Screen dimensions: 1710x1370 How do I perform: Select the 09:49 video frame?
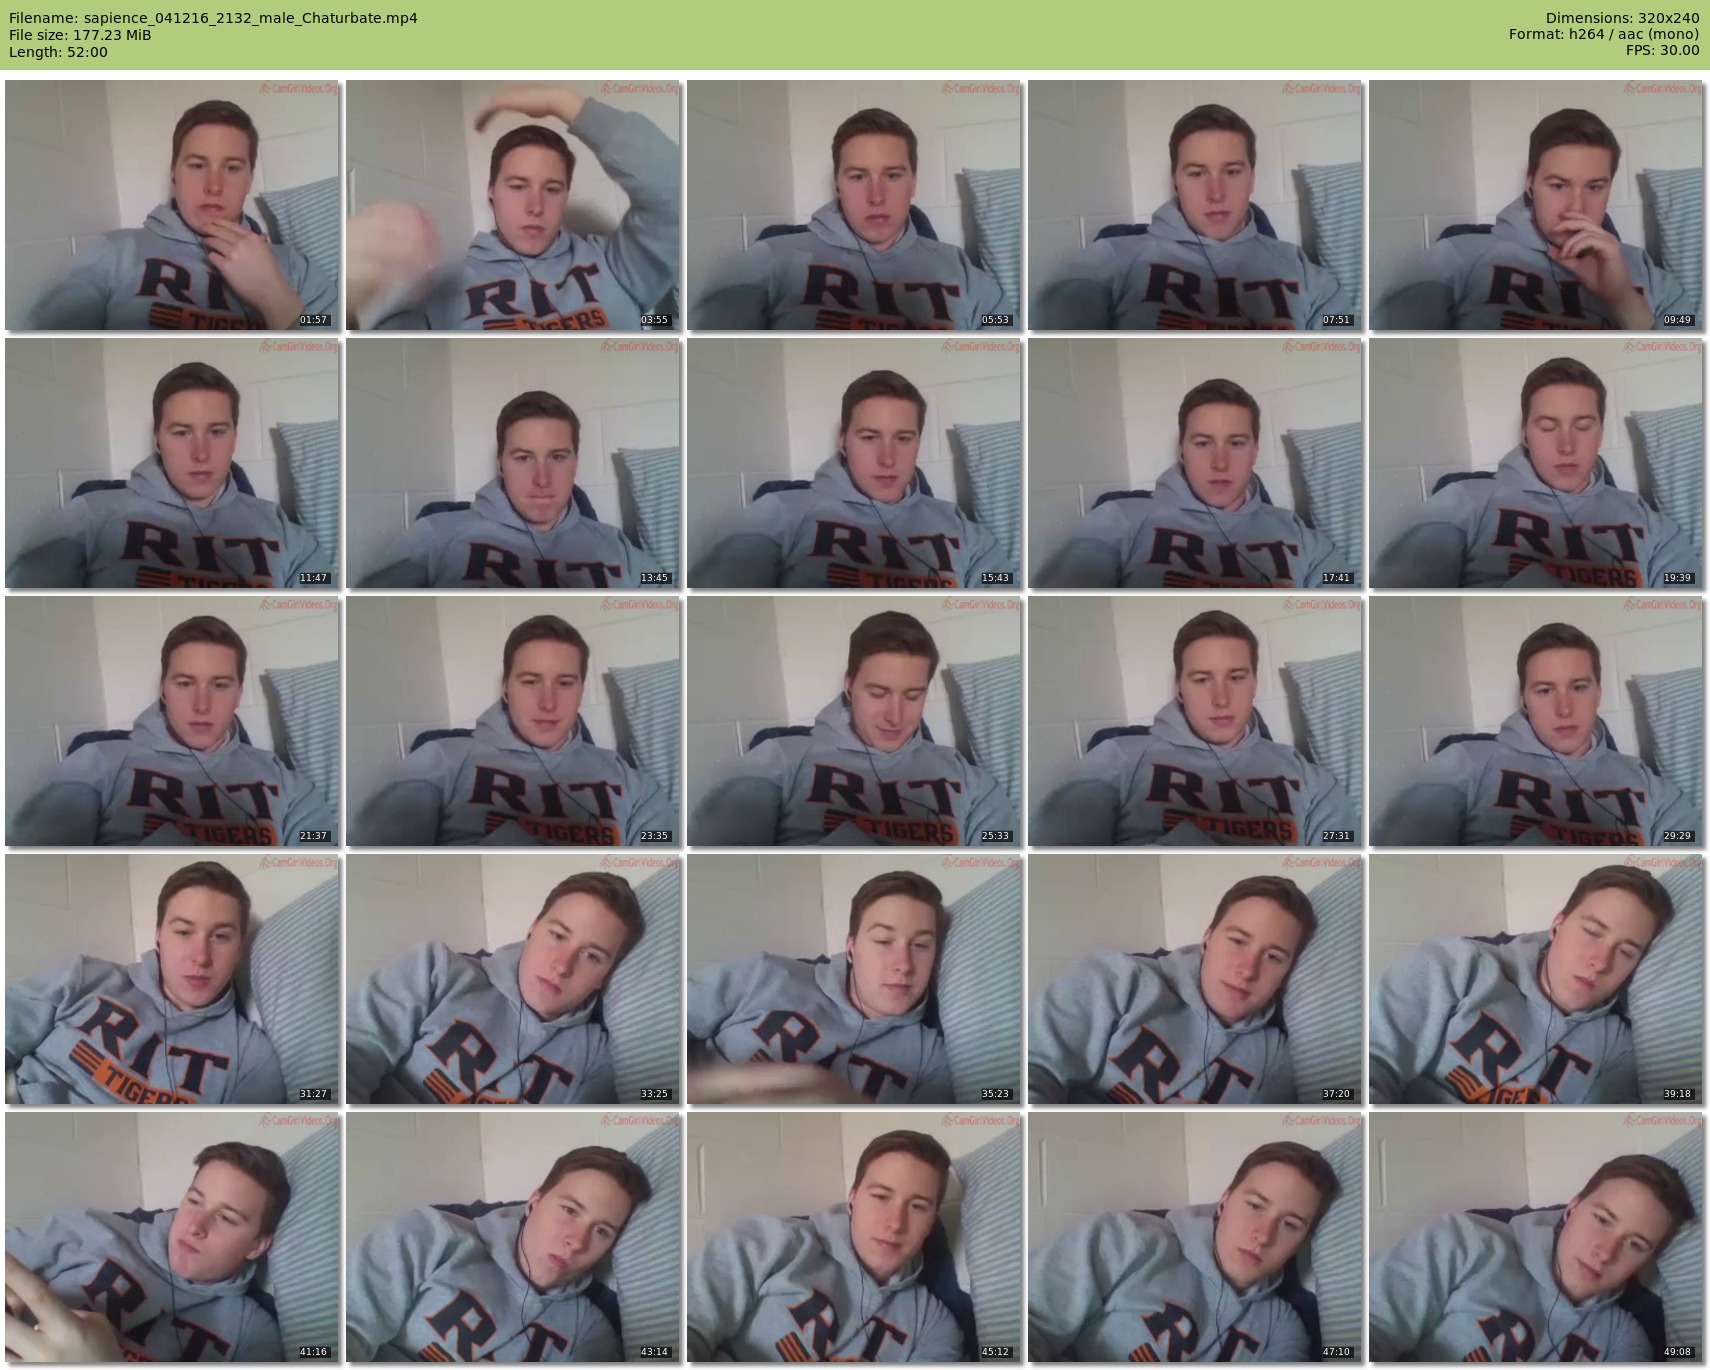(x=1536, y=205)
